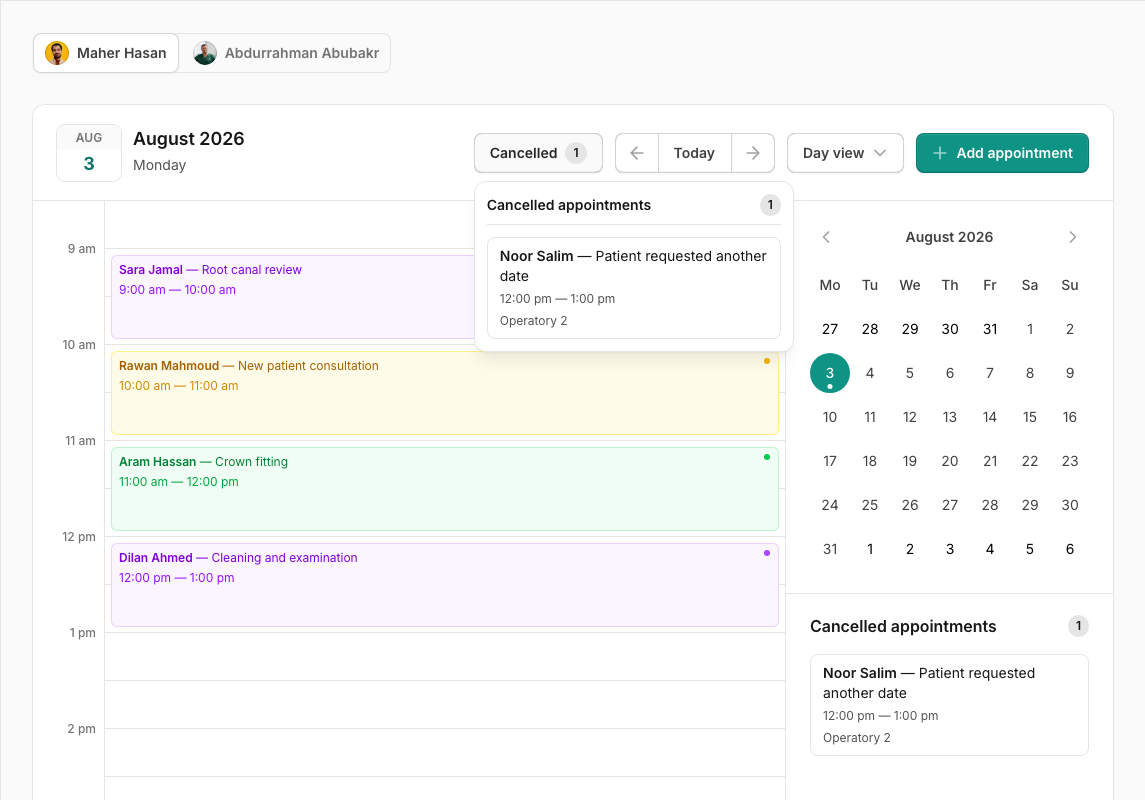The image size is (1145, 800).
Task: Click the 'We' weekday column header
Action: [x=910, y=285]
